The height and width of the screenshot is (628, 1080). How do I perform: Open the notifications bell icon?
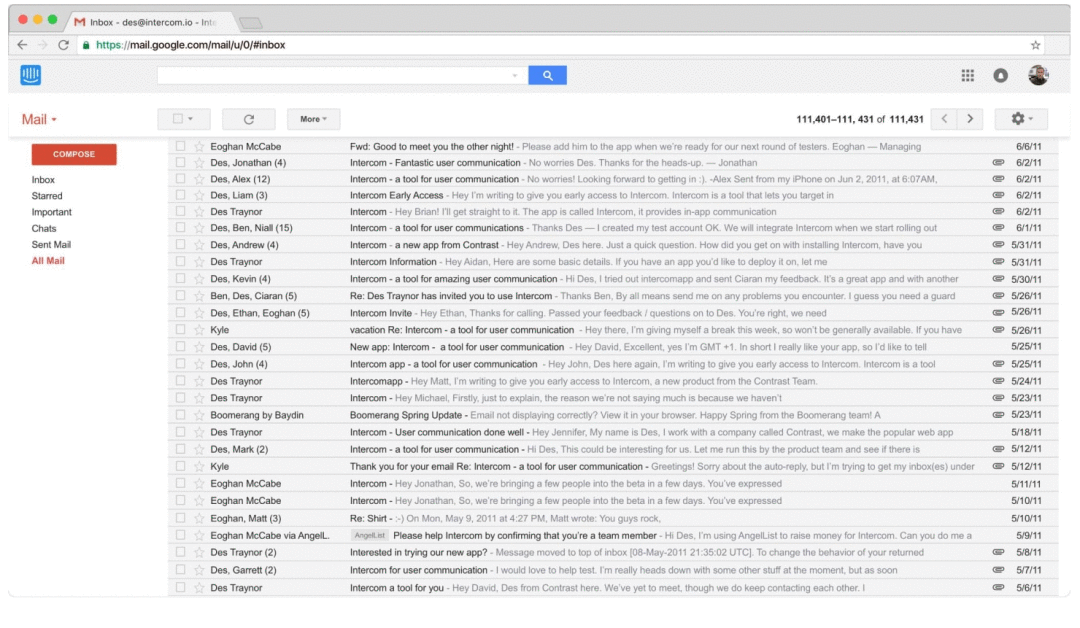[x=1000, y=76]
